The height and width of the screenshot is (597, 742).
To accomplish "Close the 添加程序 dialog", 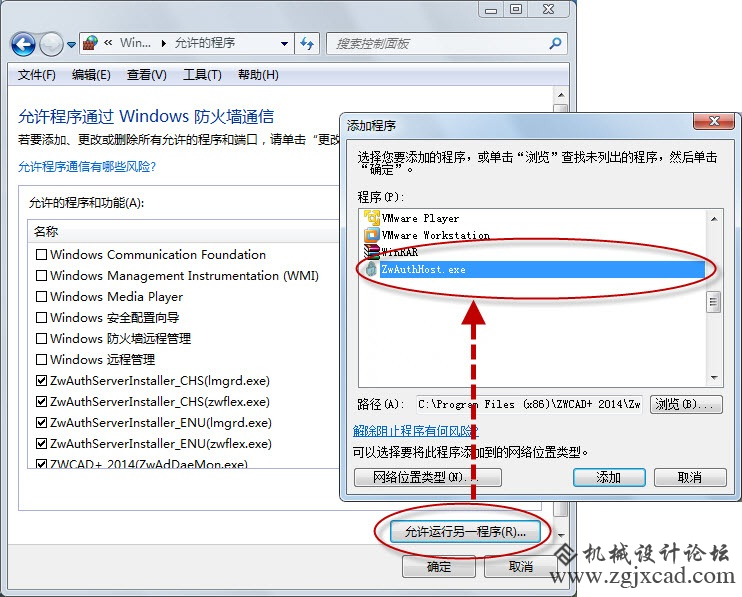I will tap(714, 121).
